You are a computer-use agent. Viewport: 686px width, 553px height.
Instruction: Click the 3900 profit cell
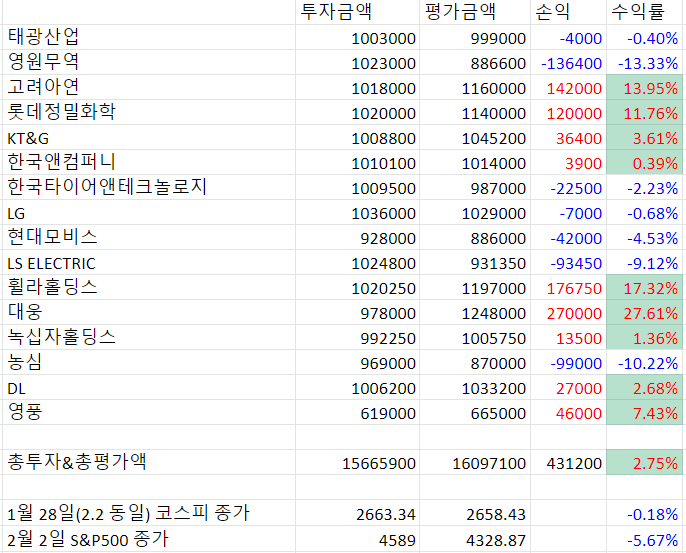coord(568,162)
